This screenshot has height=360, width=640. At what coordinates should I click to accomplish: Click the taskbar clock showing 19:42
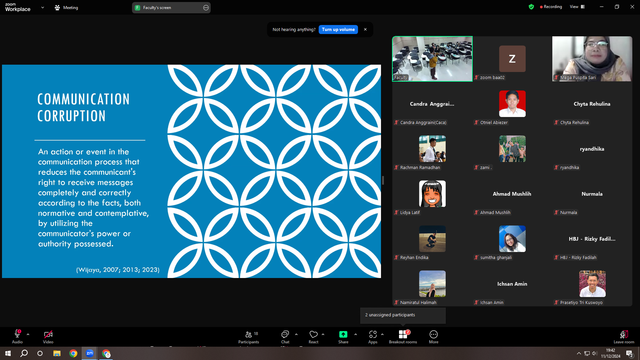point(610,353)
